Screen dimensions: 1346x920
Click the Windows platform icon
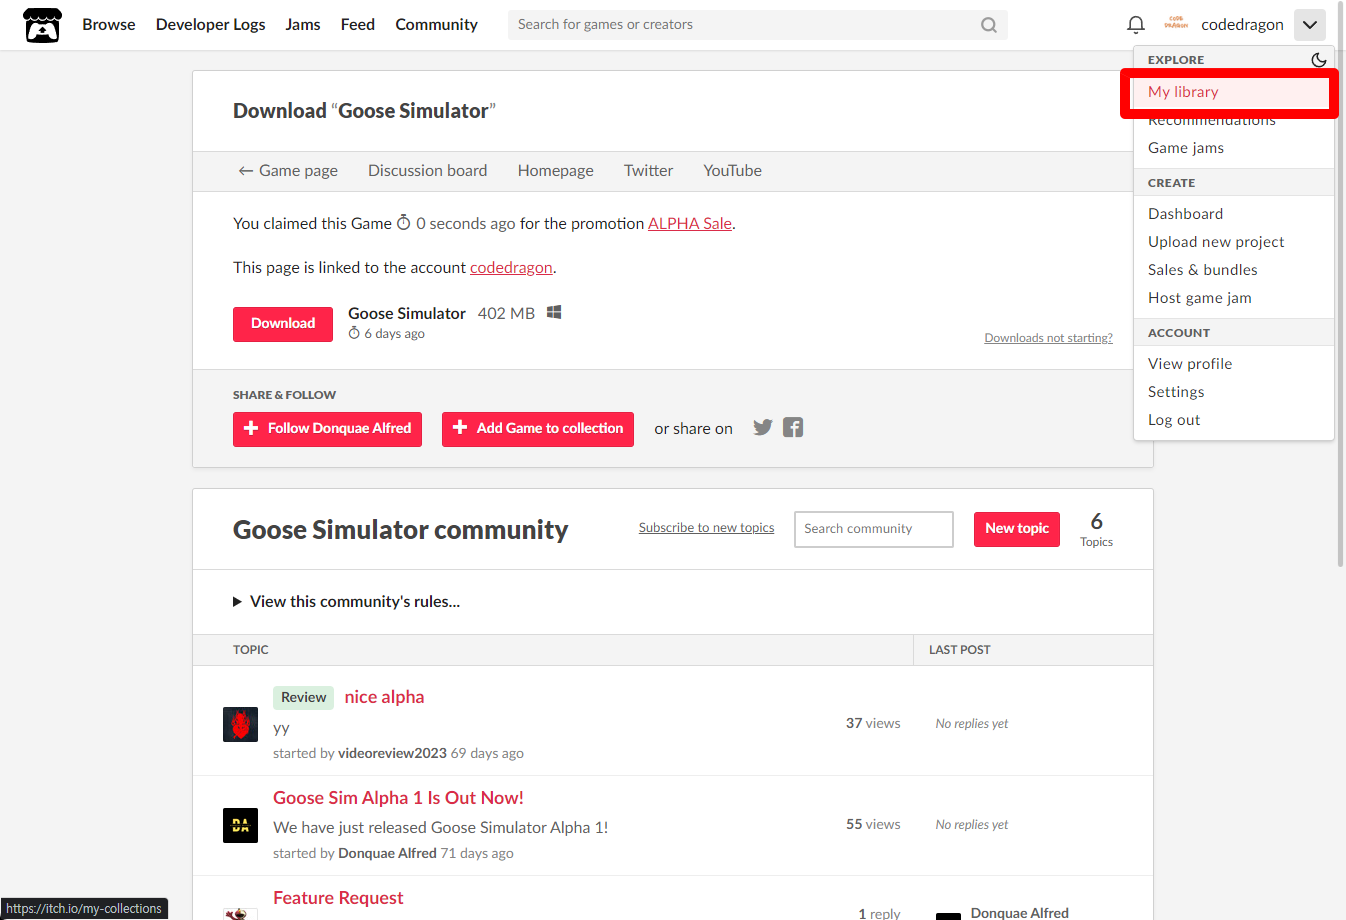pos(554,312)
